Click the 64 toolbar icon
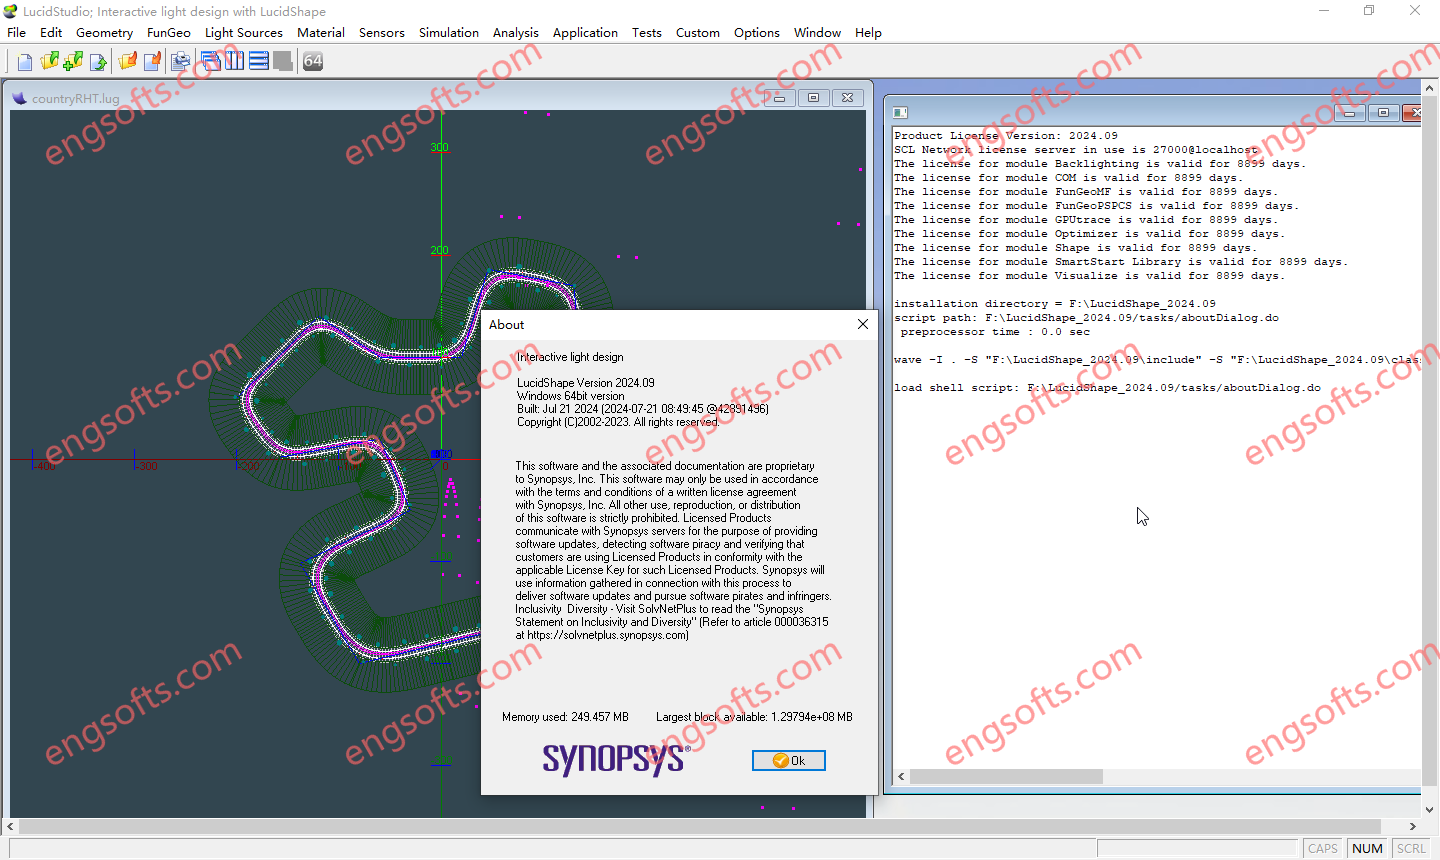 pos(313,62)
